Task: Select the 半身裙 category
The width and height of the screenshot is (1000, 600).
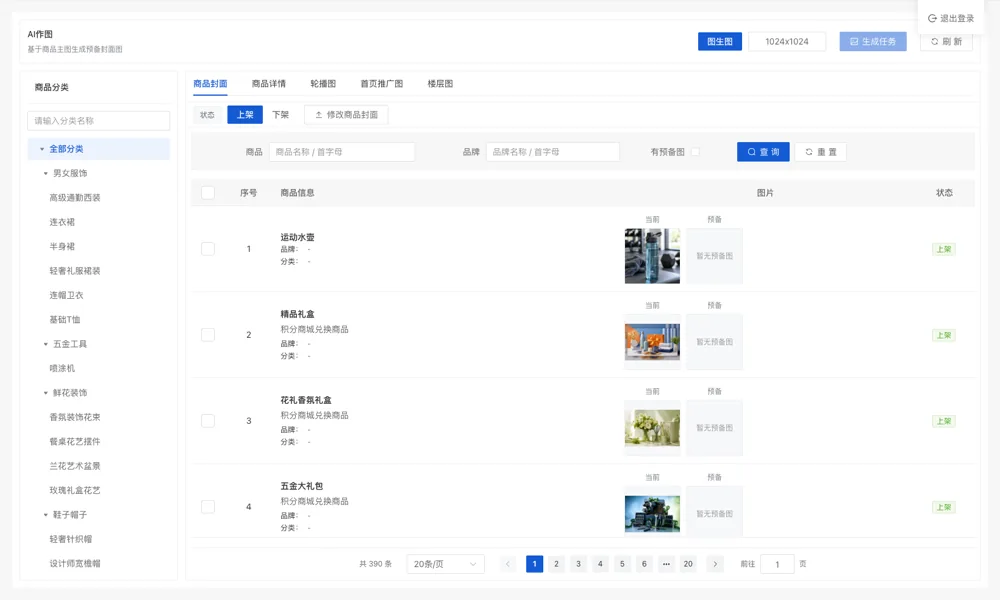Action: point(62,246)
